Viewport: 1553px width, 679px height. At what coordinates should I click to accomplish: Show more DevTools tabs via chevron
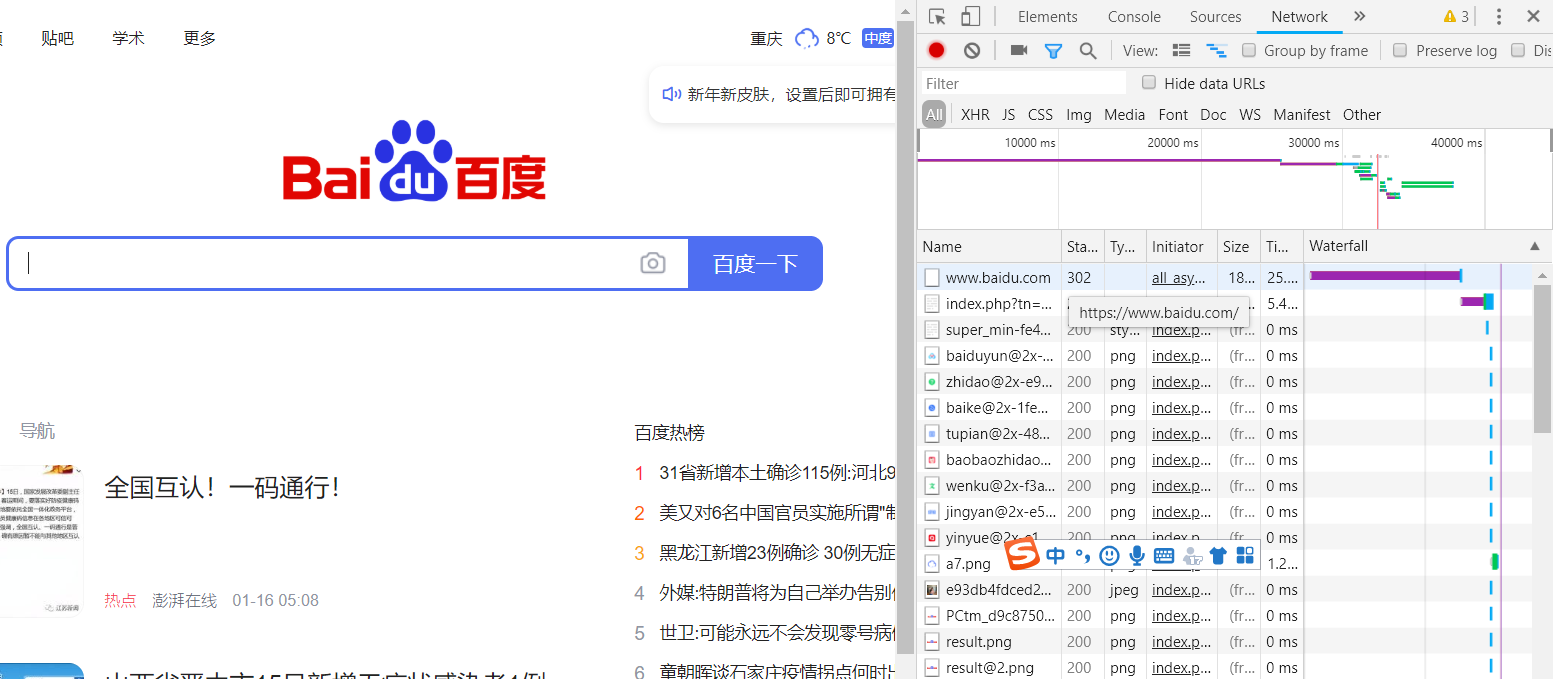[1359, 16]
